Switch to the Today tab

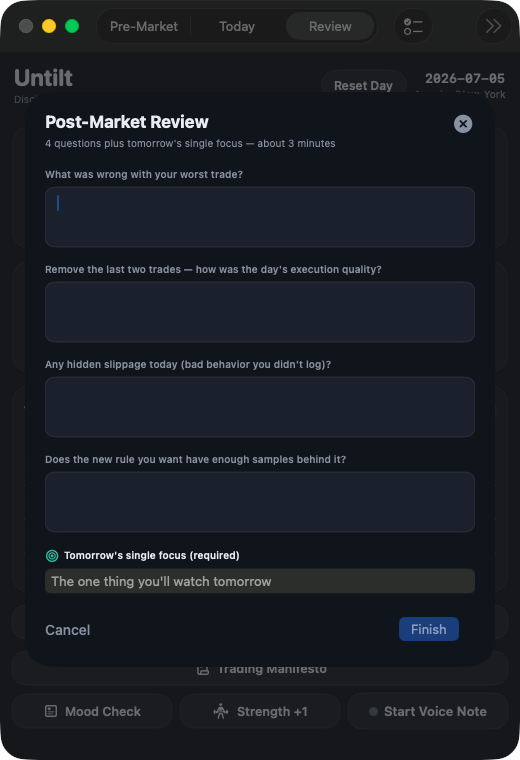tap(236, 26)
